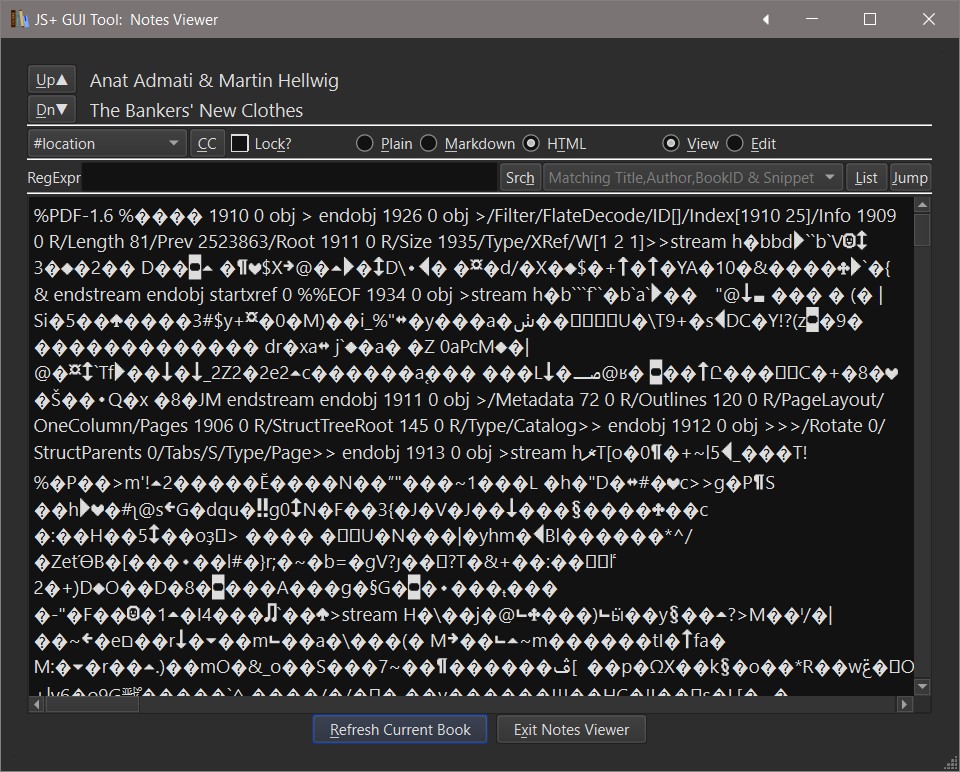The width and height of the screenshot is (960, 772).
Task: Close the Notes Viewer window
Action: (x=929, y=20)
